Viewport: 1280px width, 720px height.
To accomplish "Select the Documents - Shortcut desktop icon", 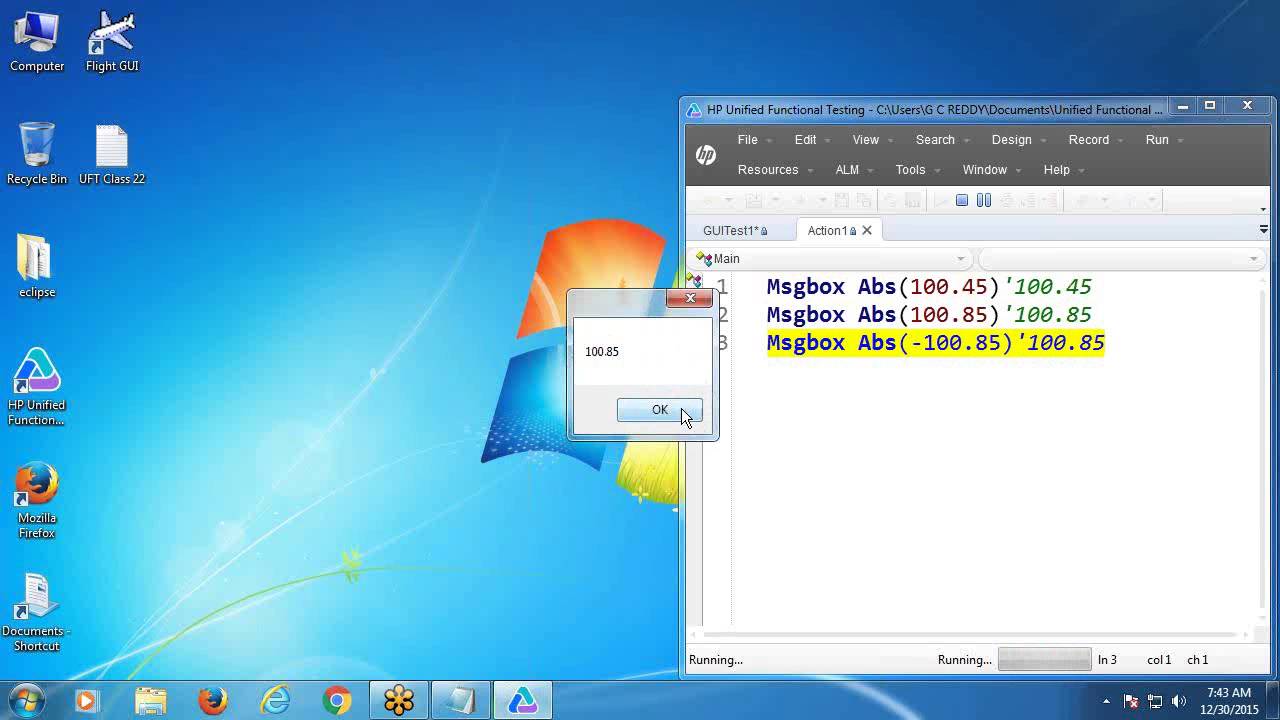I will (37, 613).
